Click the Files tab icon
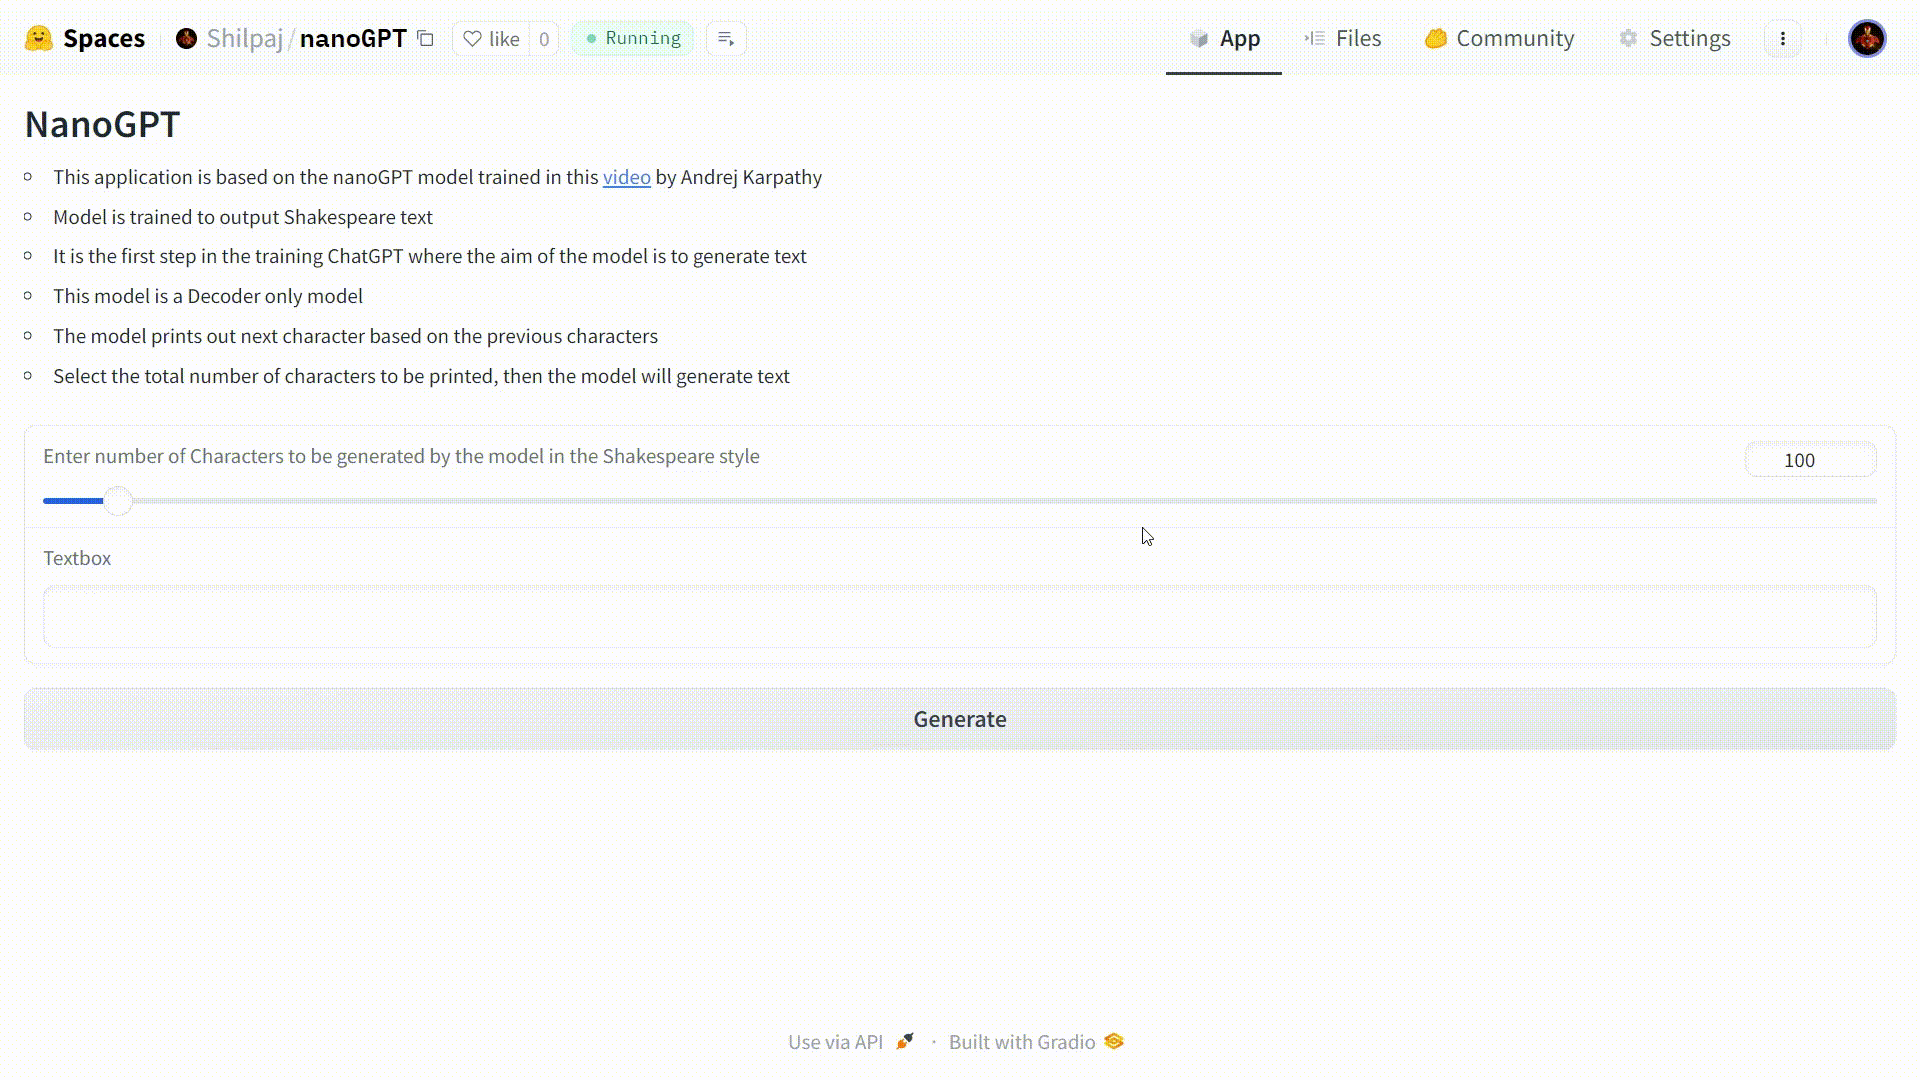 pyautogui.click(x=1315, y=38)
